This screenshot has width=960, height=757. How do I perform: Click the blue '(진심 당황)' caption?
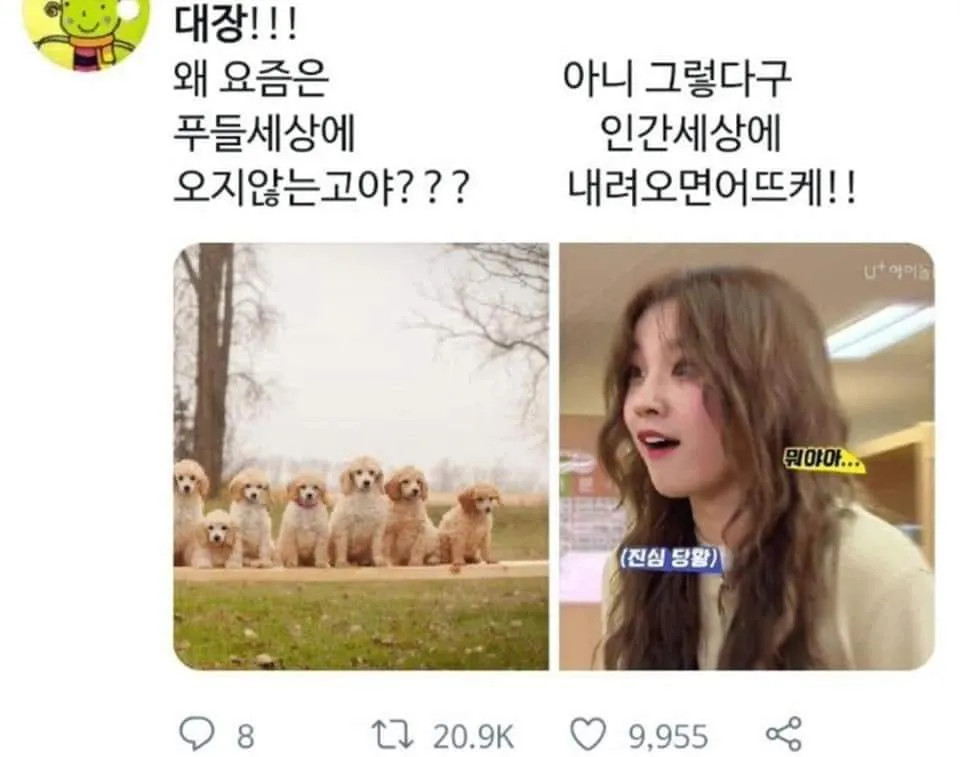pos(670,559)
